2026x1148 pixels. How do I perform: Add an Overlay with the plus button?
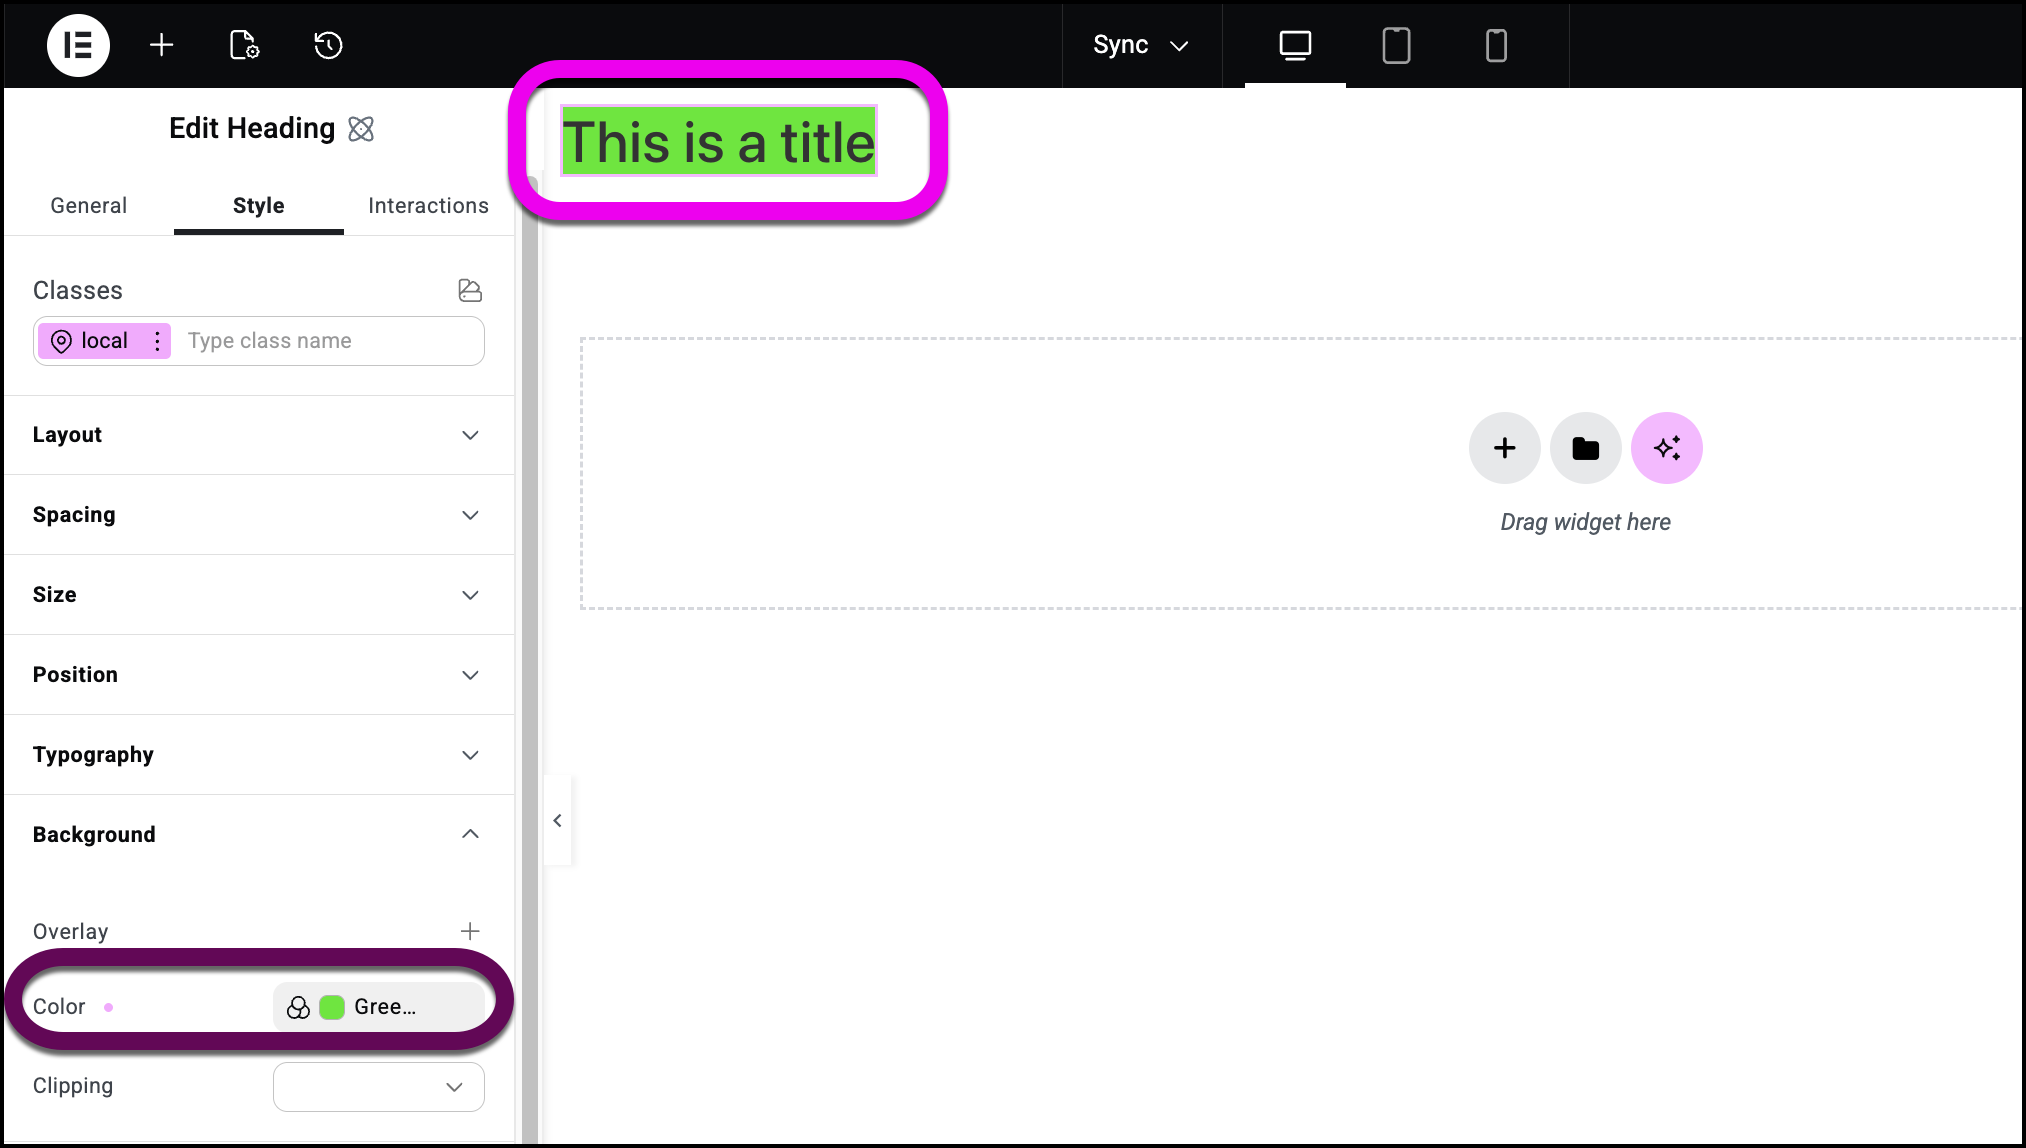tap(470, 930)
